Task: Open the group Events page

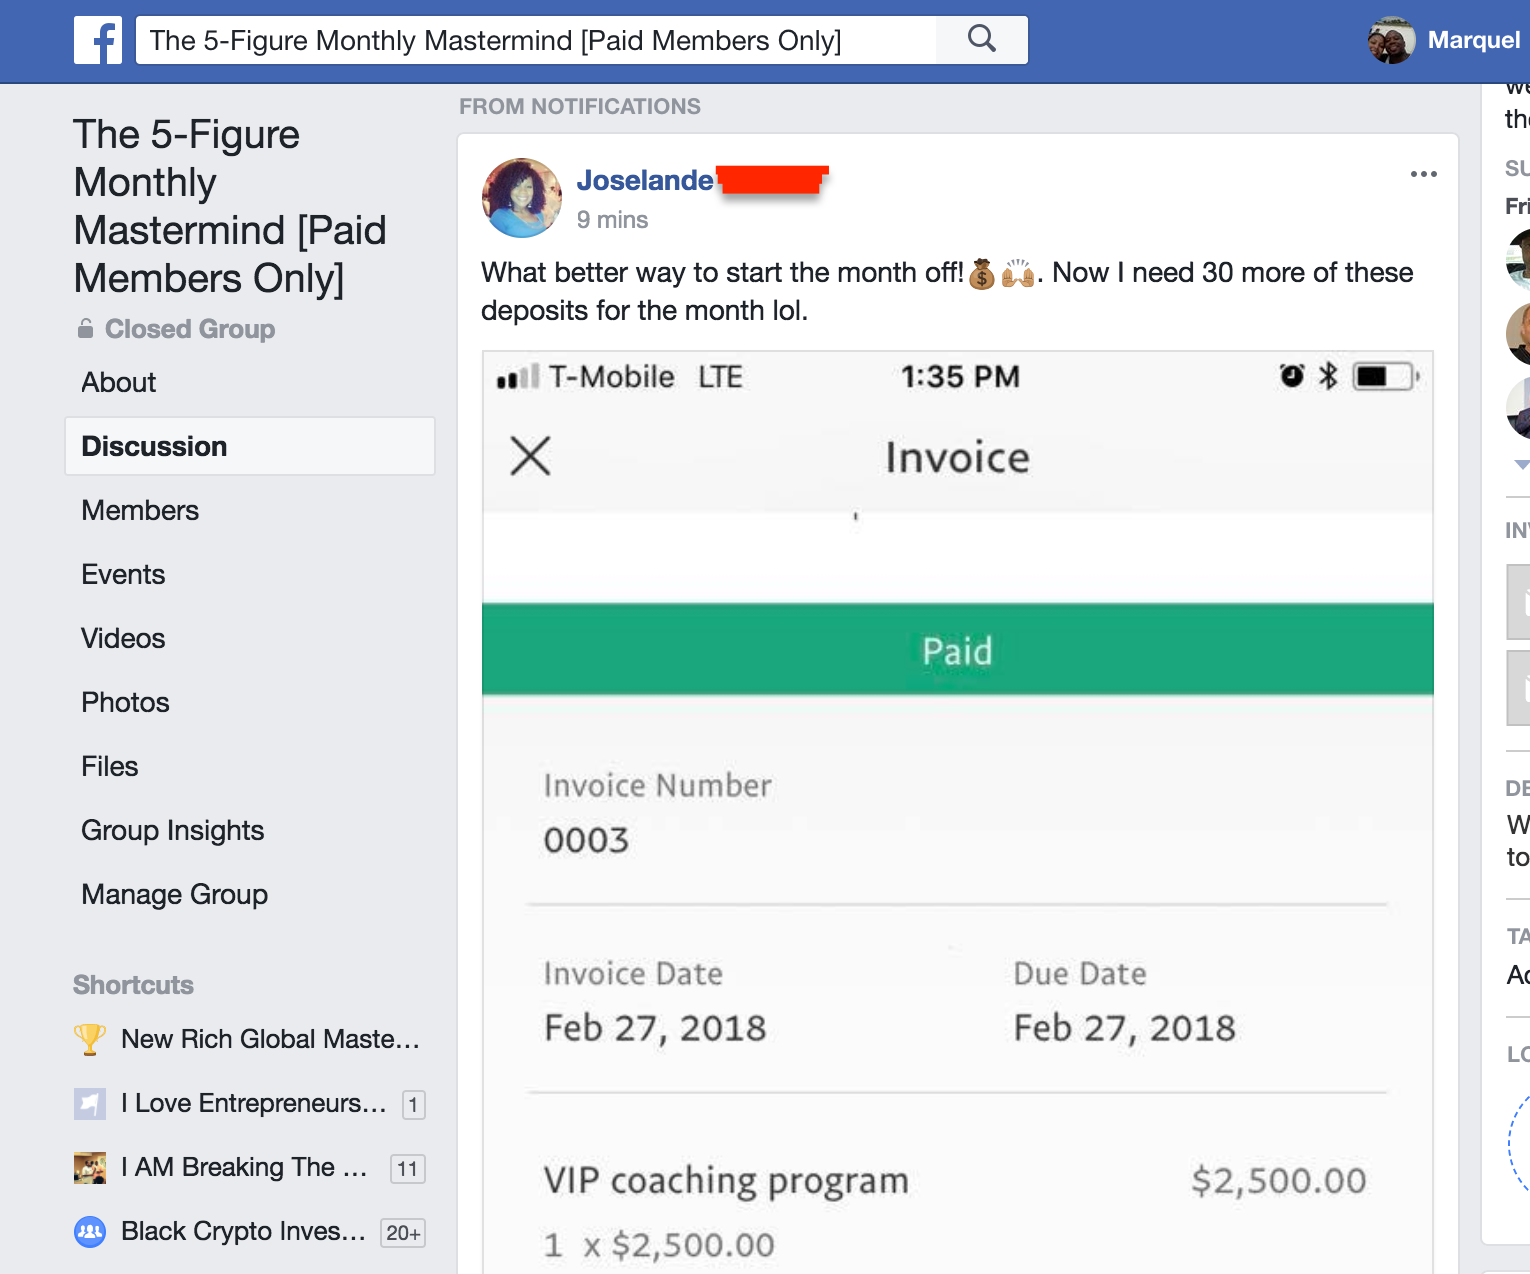Action: [123, 574]
